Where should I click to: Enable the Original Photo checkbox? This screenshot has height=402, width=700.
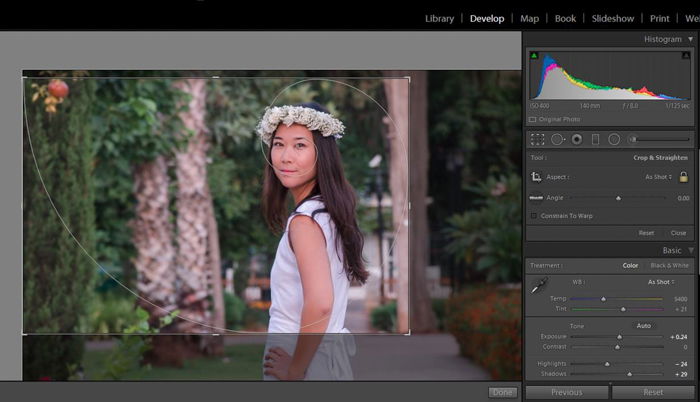[x=533, y=119]
